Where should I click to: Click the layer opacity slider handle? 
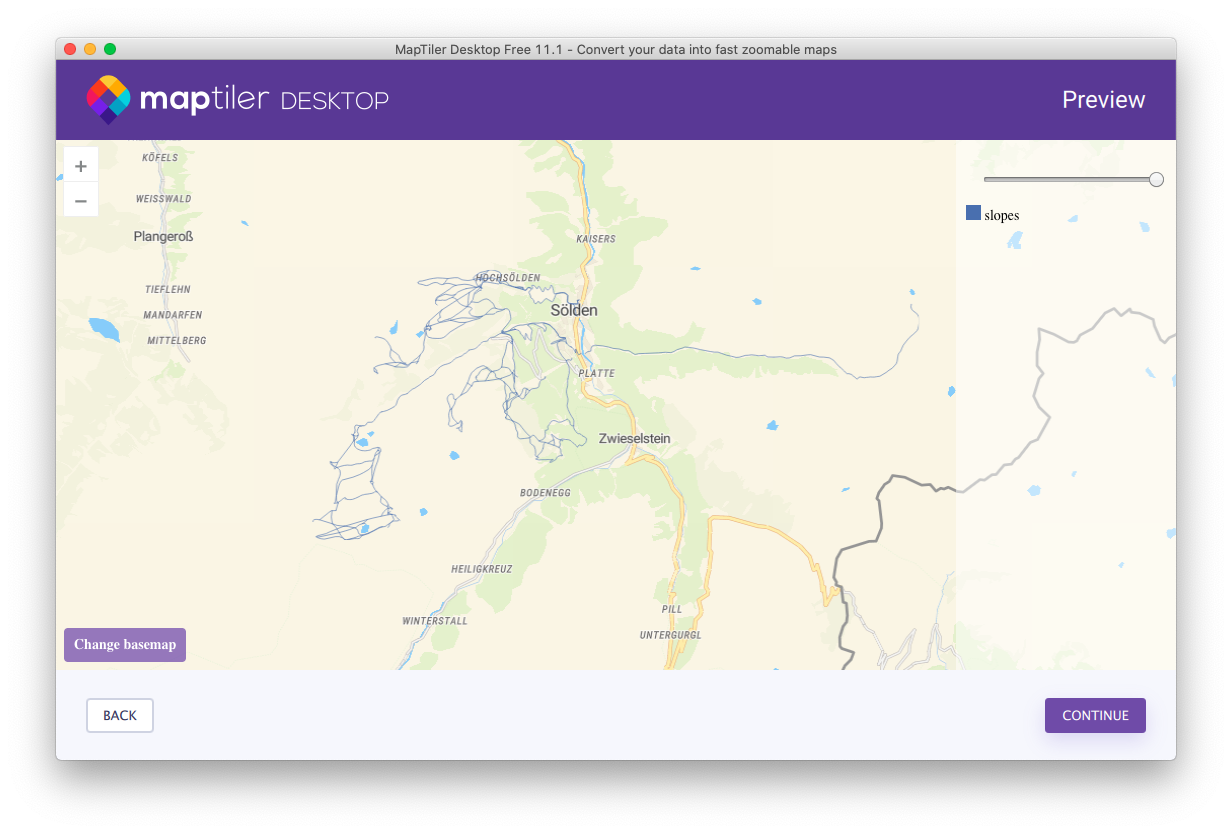pyautogui.click(x=1156, y=180)
